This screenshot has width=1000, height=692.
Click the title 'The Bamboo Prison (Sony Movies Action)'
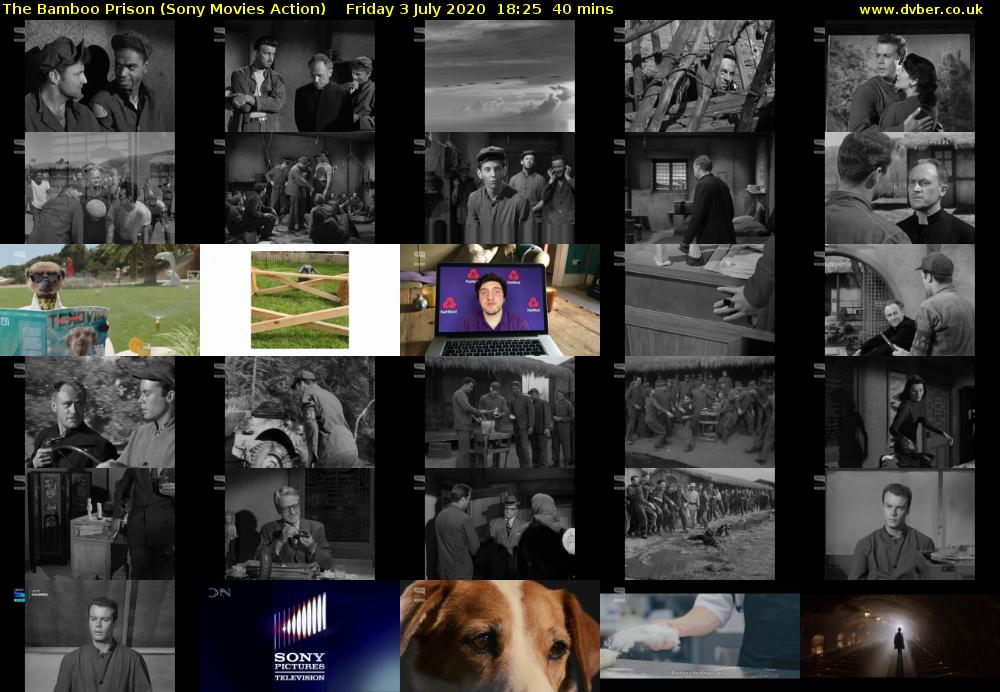[165, 10]
